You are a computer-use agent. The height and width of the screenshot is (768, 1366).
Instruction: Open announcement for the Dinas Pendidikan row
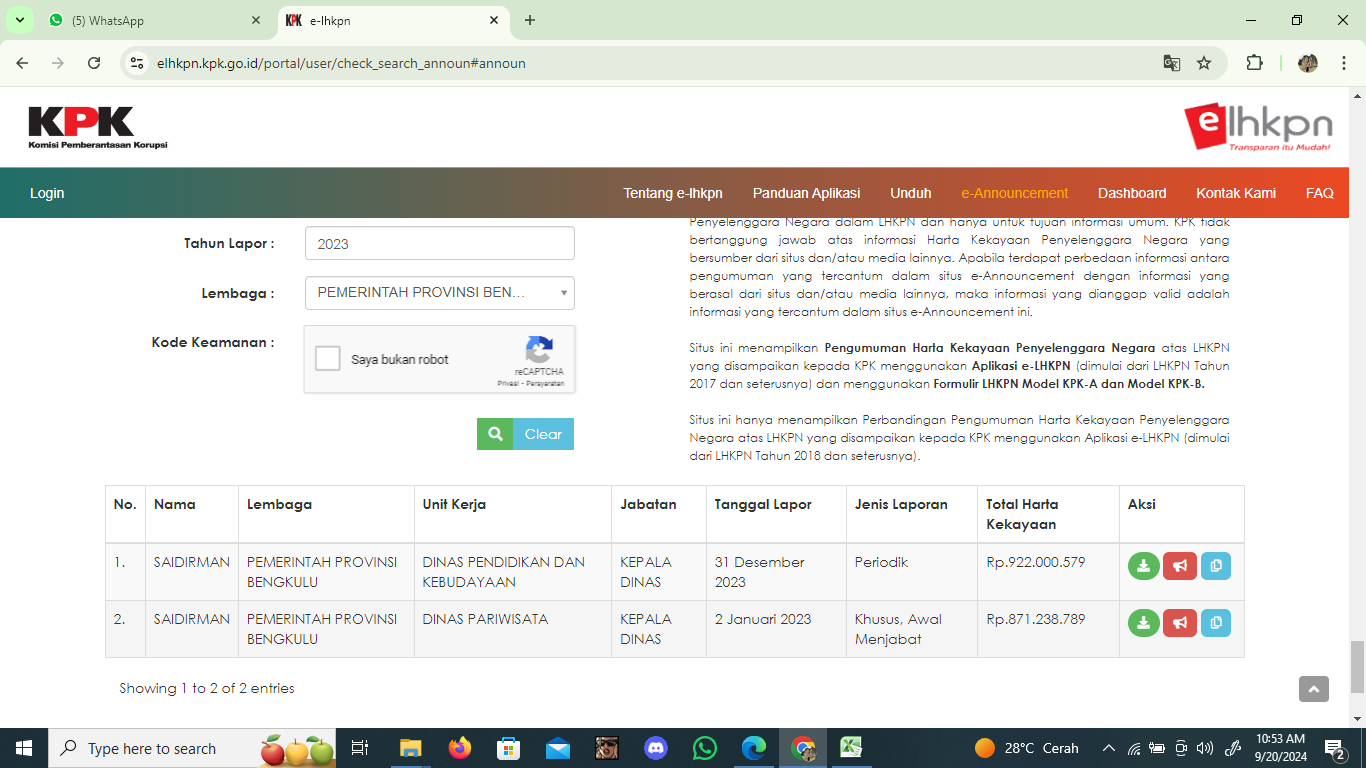click(x=1179, y=566)
